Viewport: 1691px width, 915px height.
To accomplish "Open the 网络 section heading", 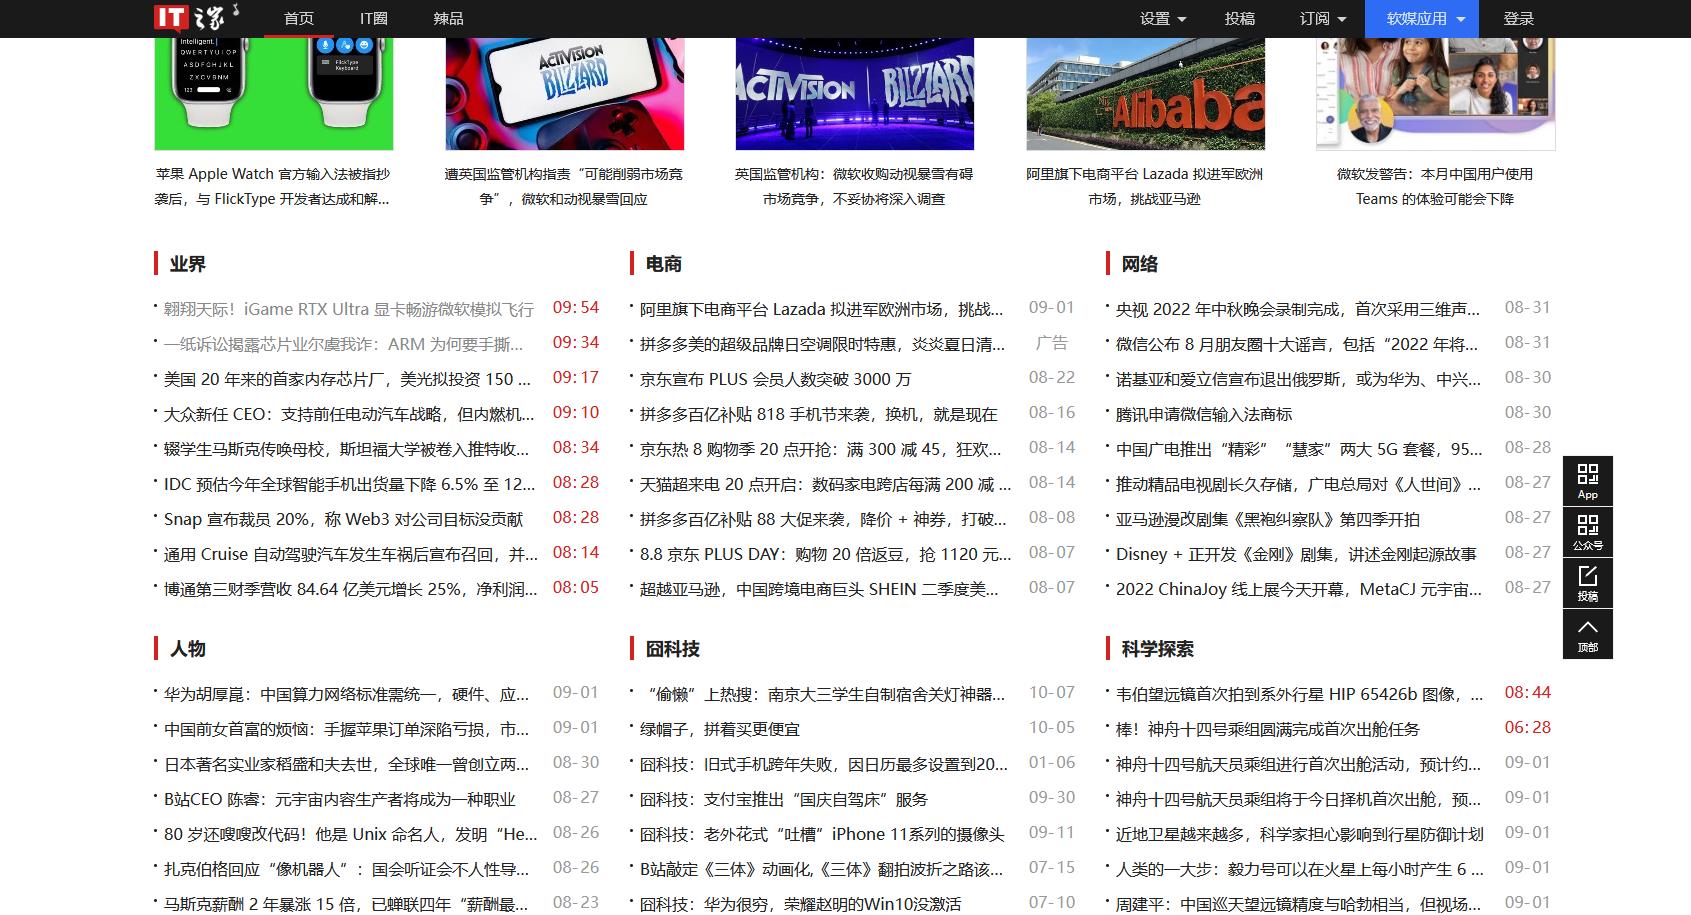I will [1139, 264].
